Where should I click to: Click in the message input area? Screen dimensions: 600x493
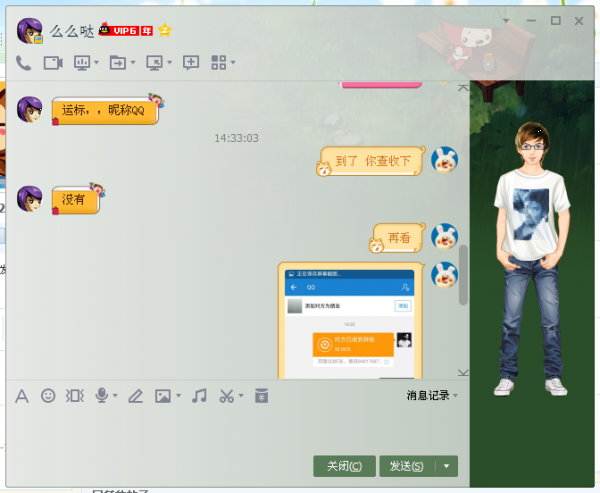(x=237, y=431)
